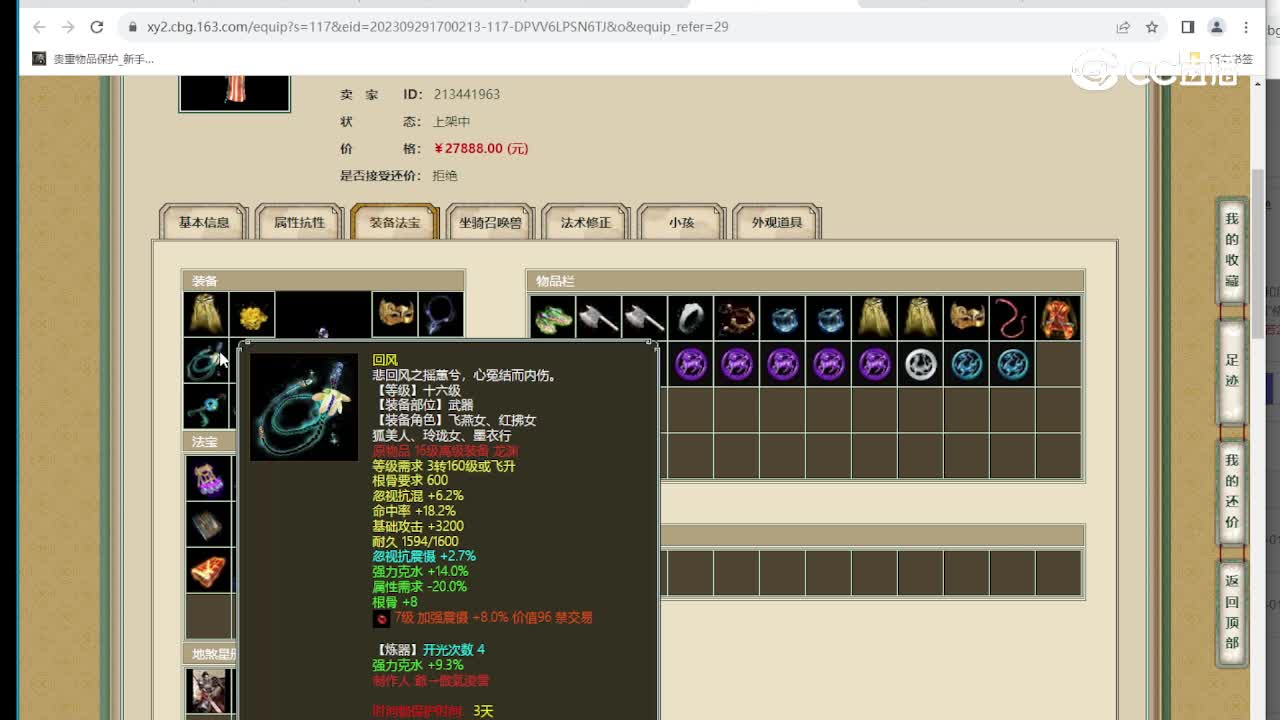1280x720 pixels.
Task: Open the Chrome profile menu
Action: pyautogui.click(x=1217, y=27)
